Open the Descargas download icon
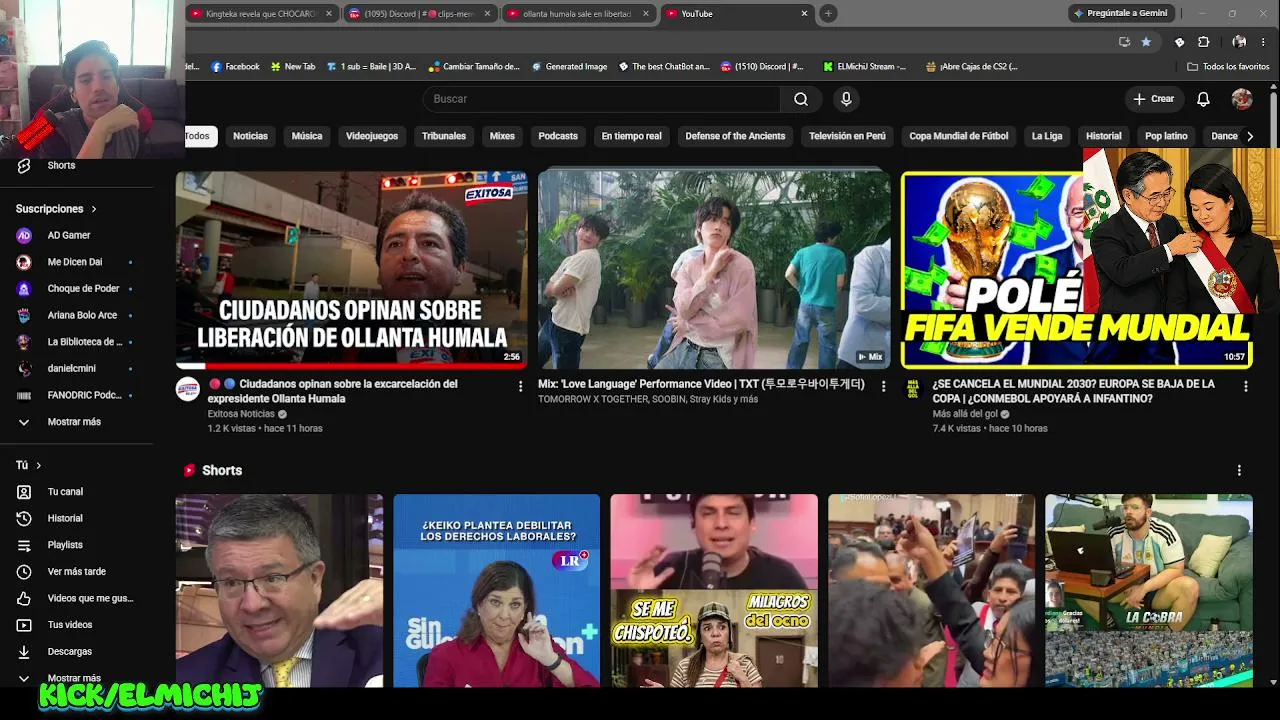The height and width of the screenshot is (720, 1280). [x=24, y=652]
